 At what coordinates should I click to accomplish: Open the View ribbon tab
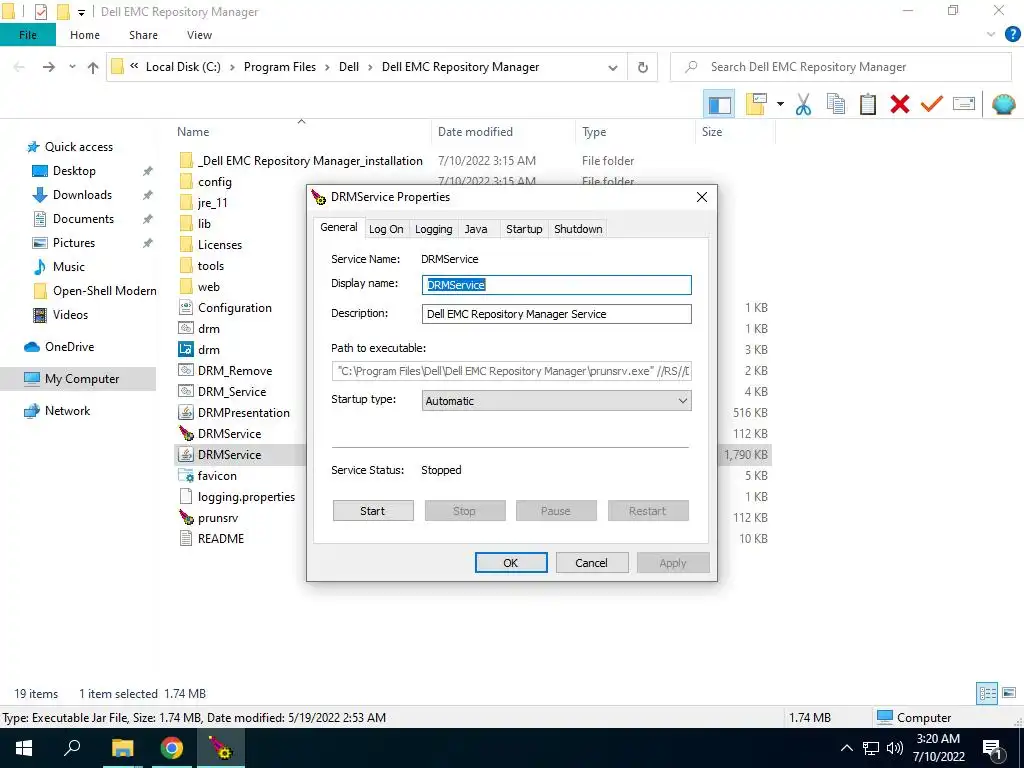[x=199, y=35]
